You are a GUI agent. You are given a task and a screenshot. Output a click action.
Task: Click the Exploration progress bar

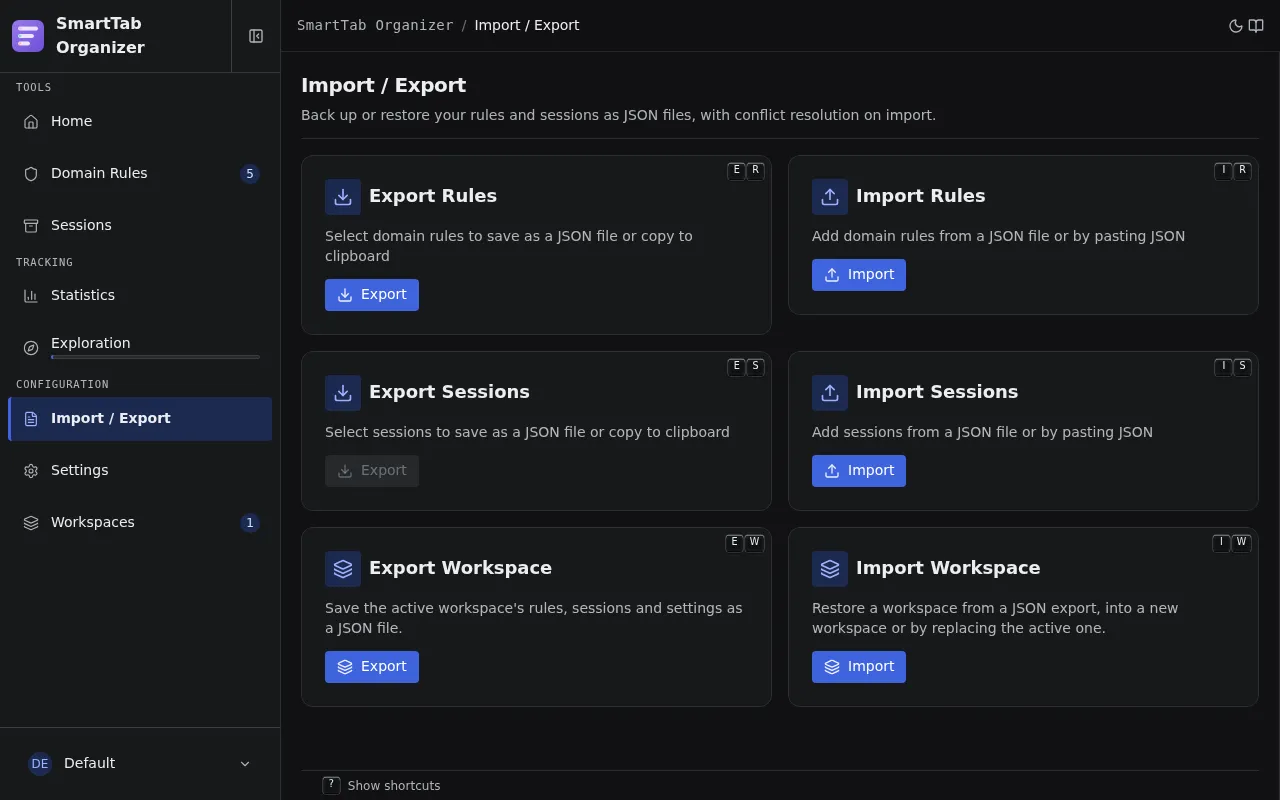click(155, 357)
